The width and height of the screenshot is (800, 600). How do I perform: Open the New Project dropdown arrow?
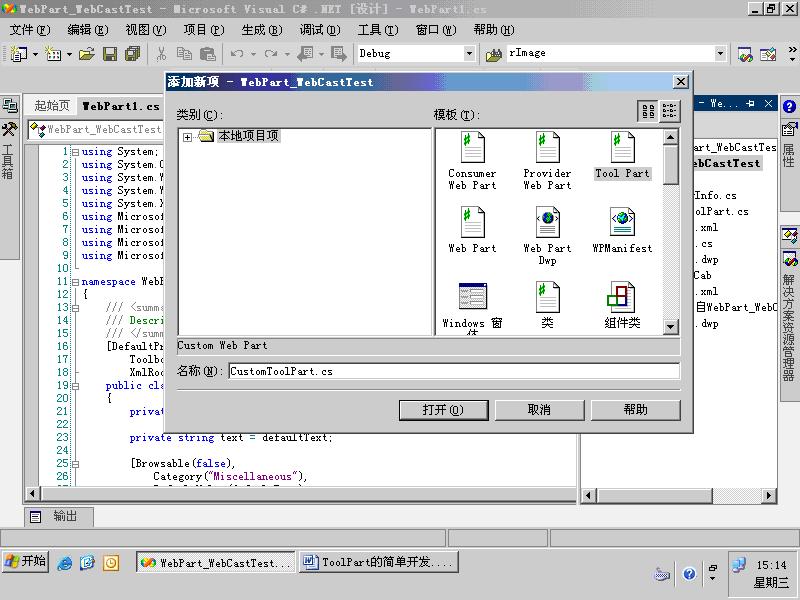(x=35, y=54)
